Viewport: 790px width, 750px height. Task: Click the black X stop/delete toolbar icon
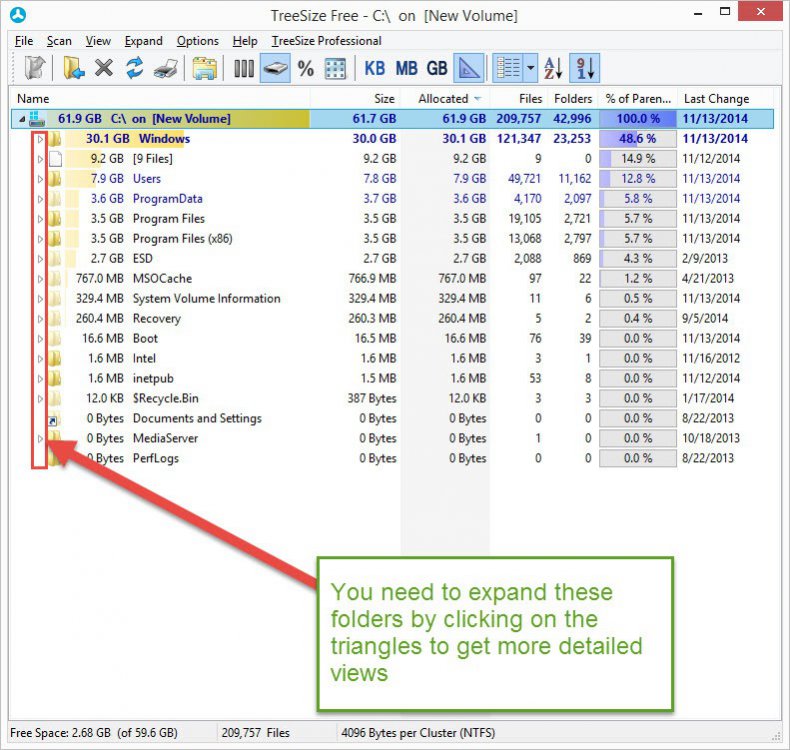coord(104,68)
